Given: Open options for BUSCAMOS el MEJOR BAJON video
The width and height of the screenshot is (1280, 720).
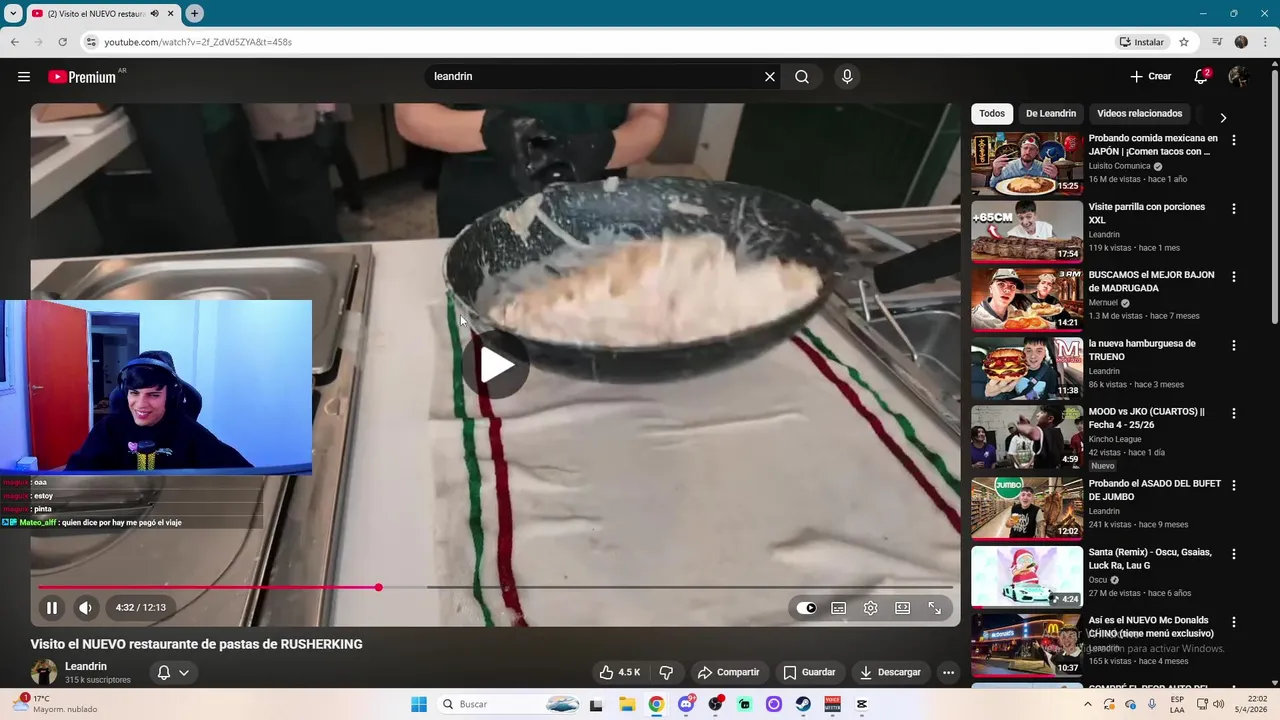Looking at the screenshot, I should tap(1233, 276).
